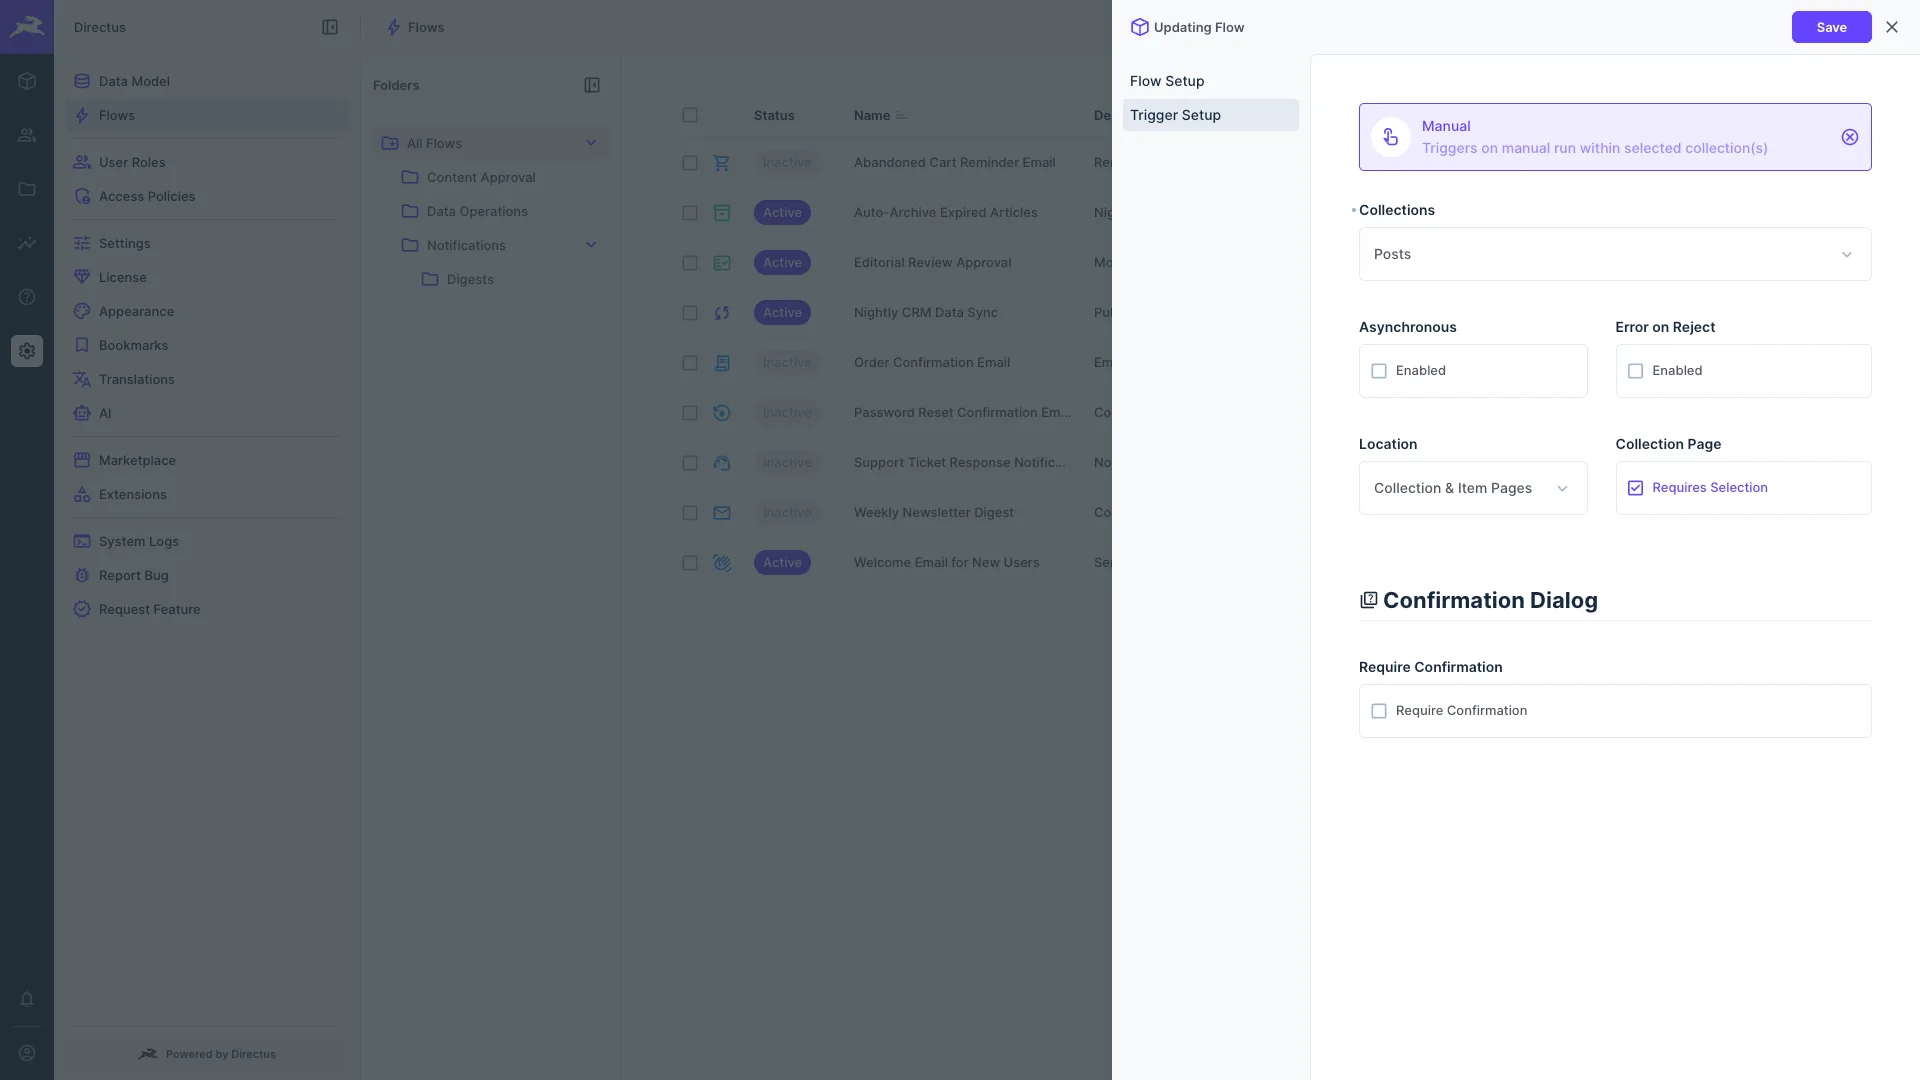Uncheck the Requires Selection checkbox
The width and height of the screenshot is (1920, 1080).
point(1635,488)
